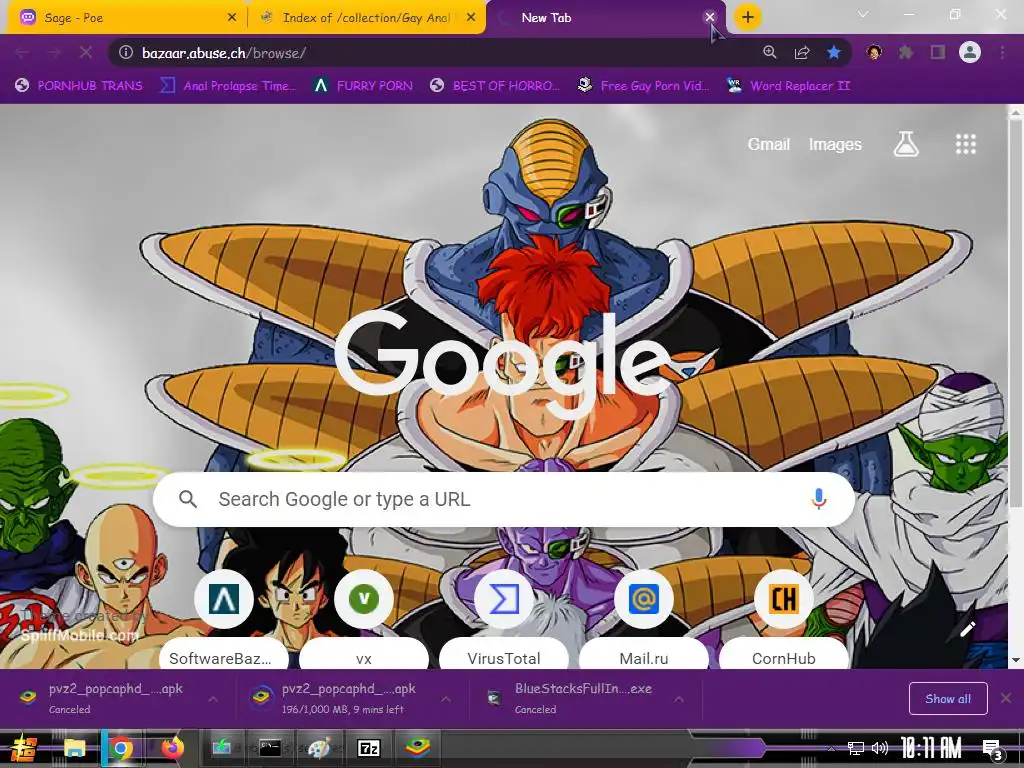Screen dimensions: 1024x768
Task: Open the Word Replacer II bookmark
Action: tap(788, 86)
